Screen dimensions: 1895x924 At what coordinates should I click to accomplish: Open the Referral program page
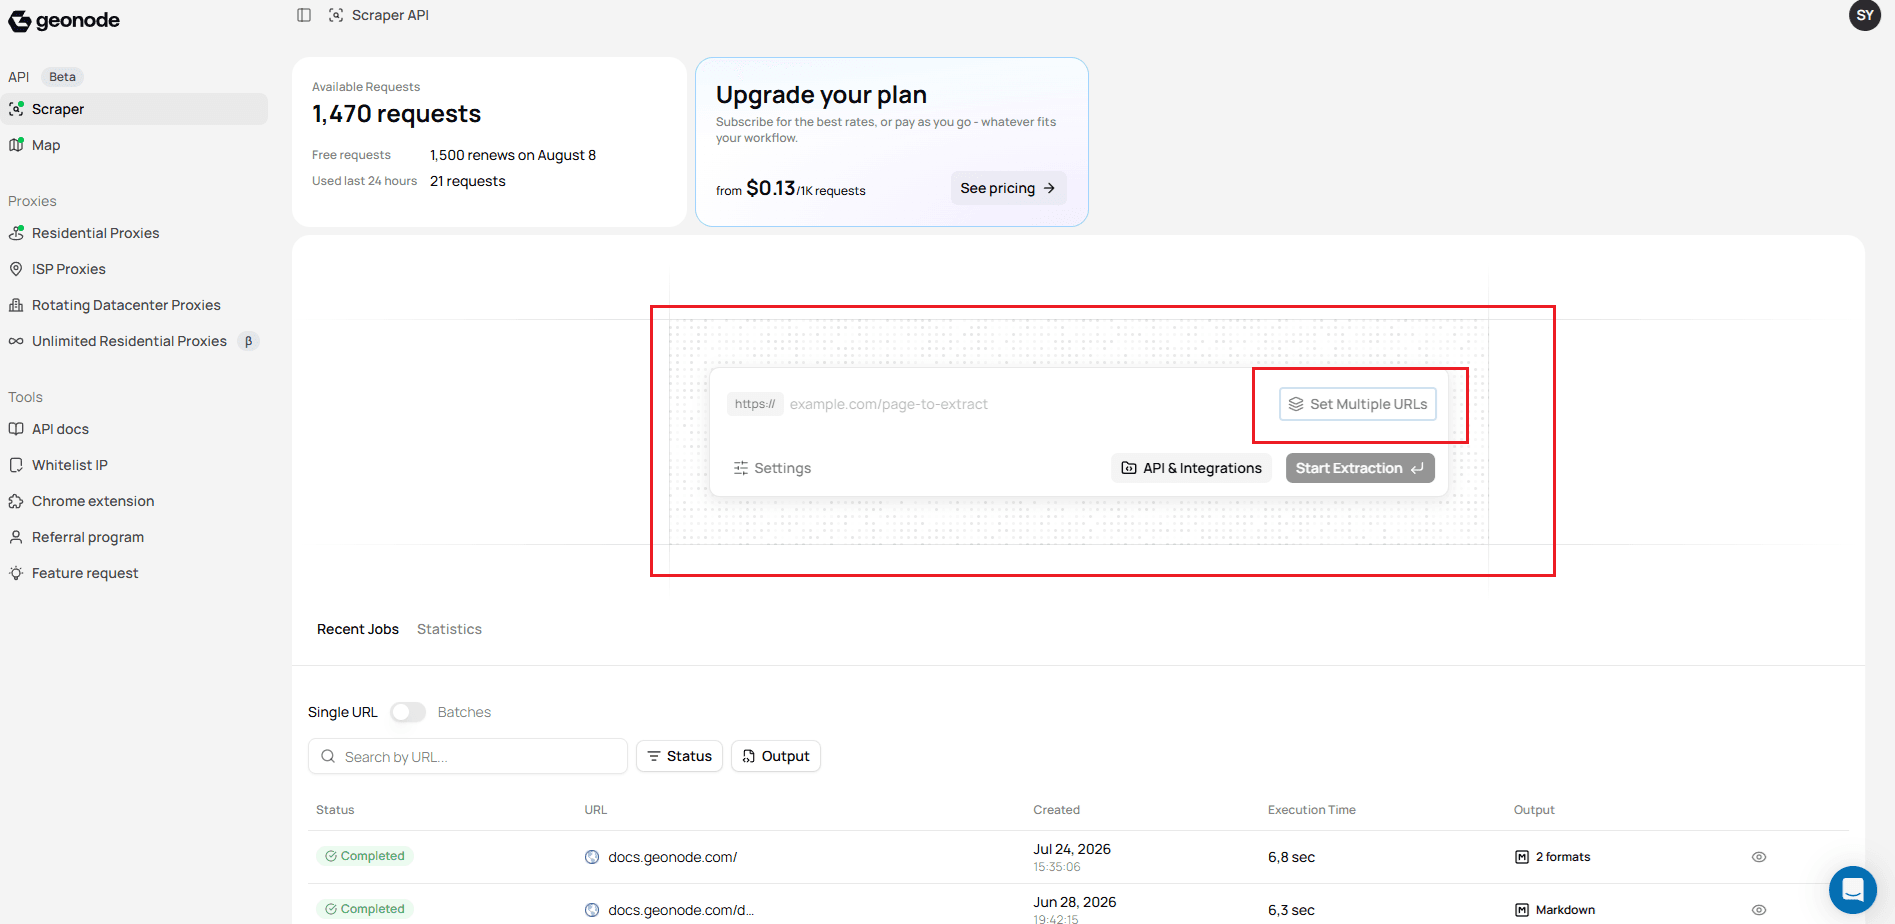point(135,537)
